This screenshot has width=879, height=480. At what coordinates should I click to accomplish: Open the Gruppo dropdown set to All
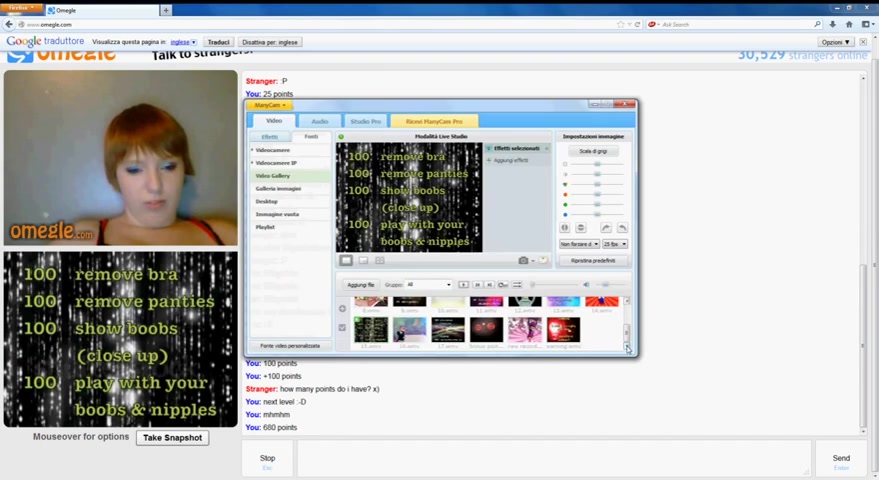(x=429, y=285)
